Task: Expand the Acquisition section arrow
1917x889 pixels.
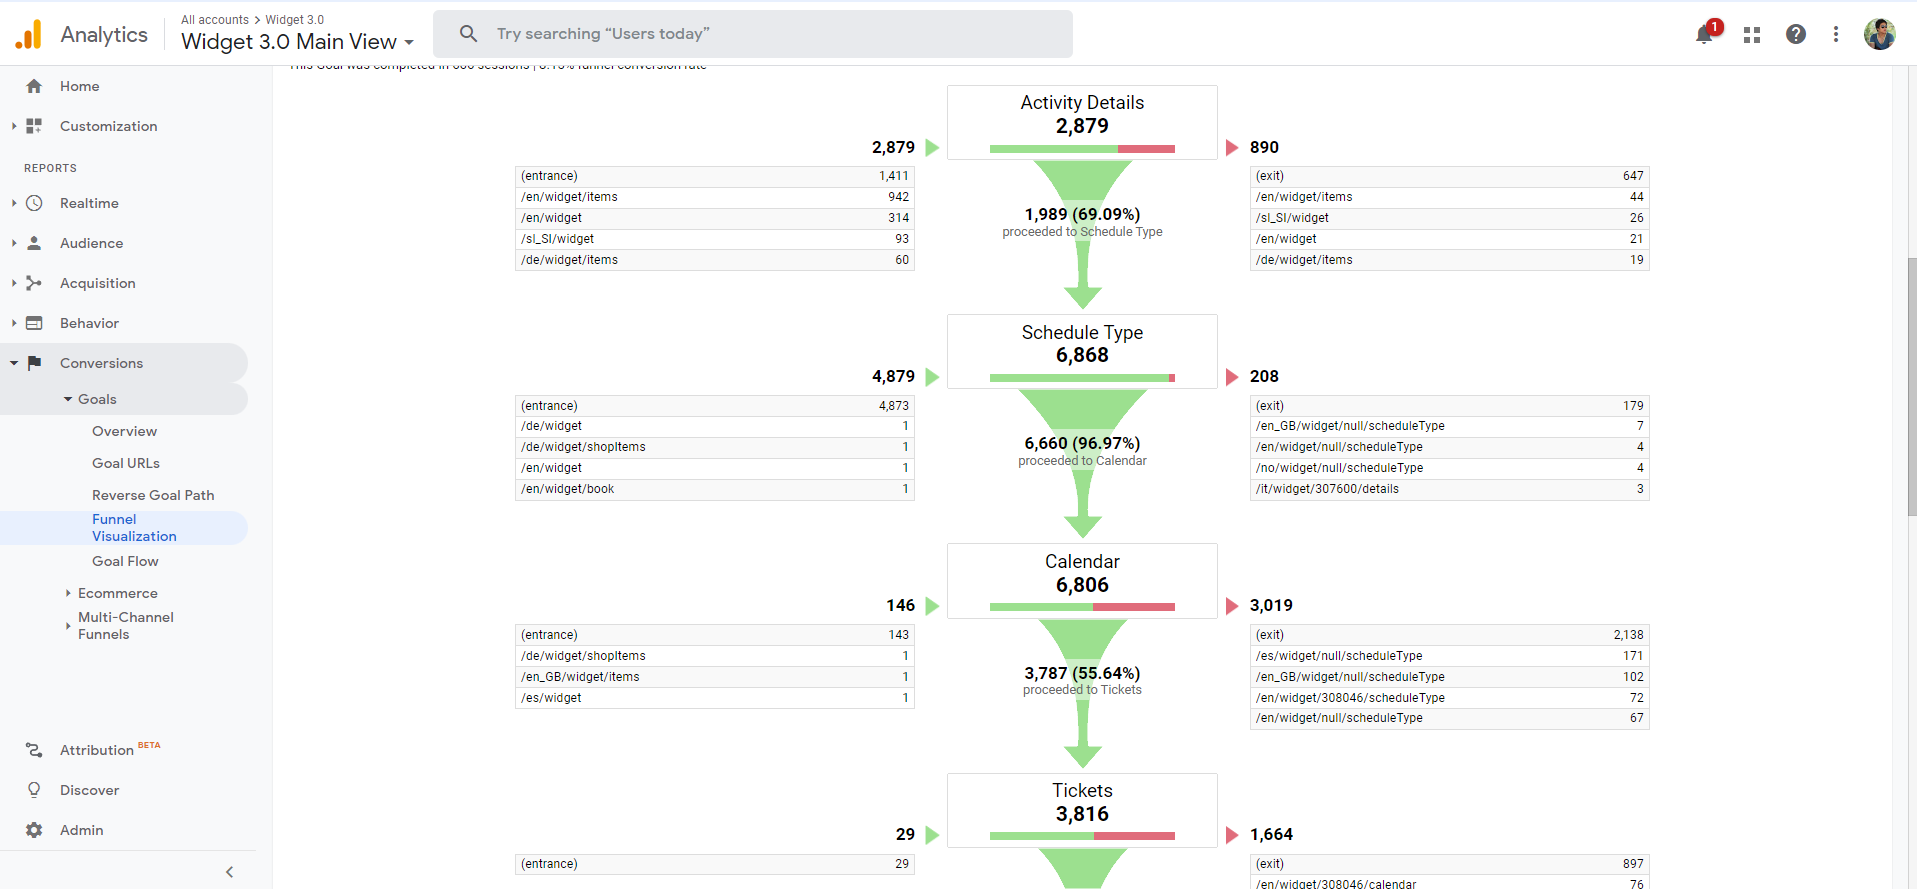Action: tap(14, 283)
